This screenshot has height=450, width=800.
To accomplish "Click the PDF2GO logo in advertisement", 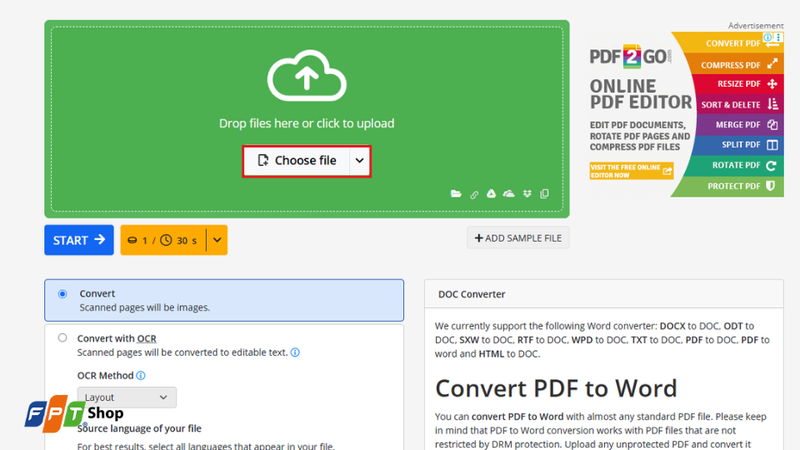I will (631, 56).
